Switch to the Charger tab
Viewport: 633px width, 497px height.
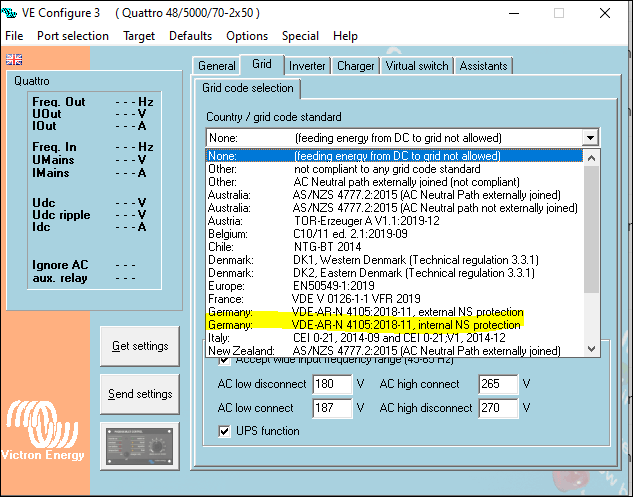356,66
